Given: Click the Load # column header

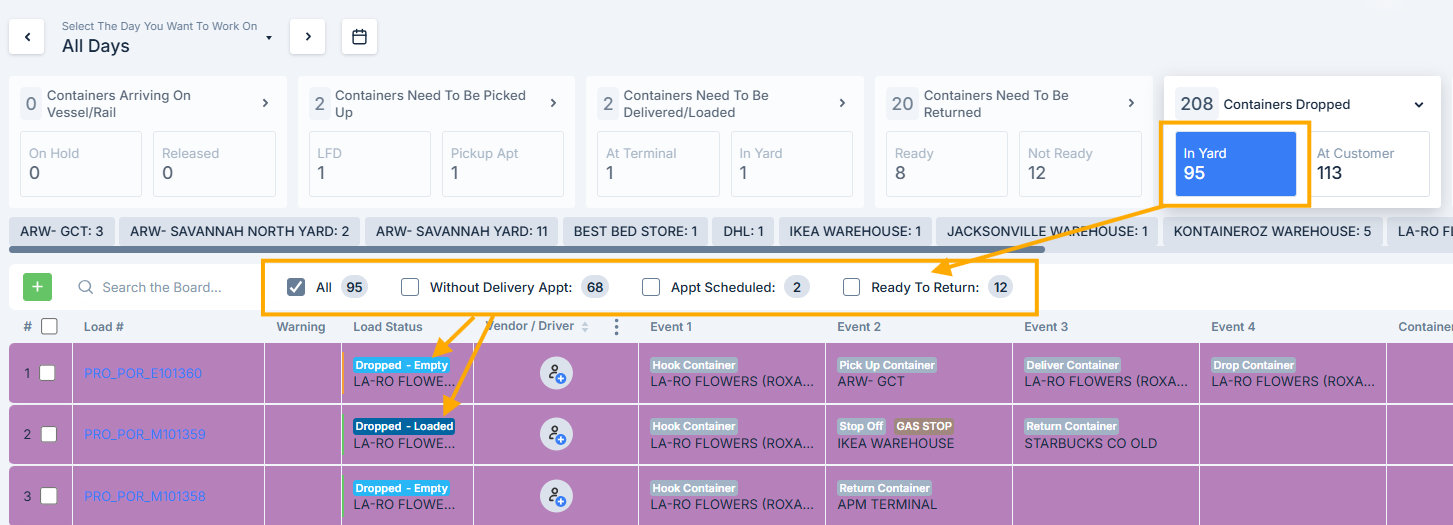Looking at the screenshot, I should 104,327.
